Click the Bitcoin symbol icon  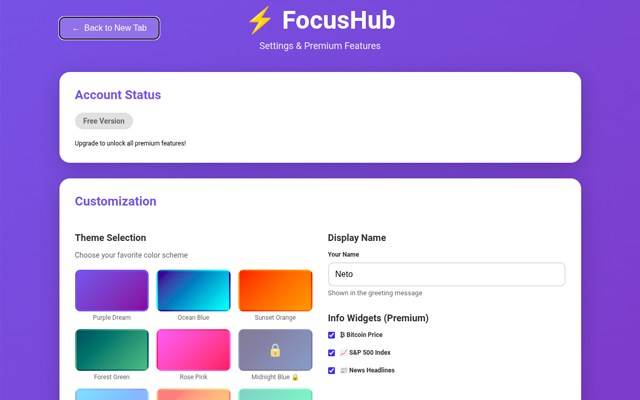[x=342, y=335]
